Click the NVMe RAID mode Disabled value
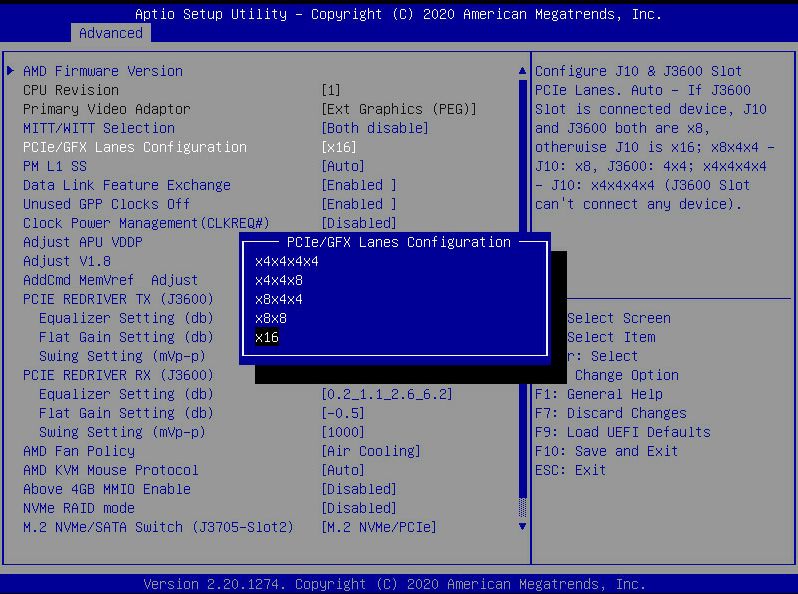Screen dimensions: 798x594 (358, 508)
